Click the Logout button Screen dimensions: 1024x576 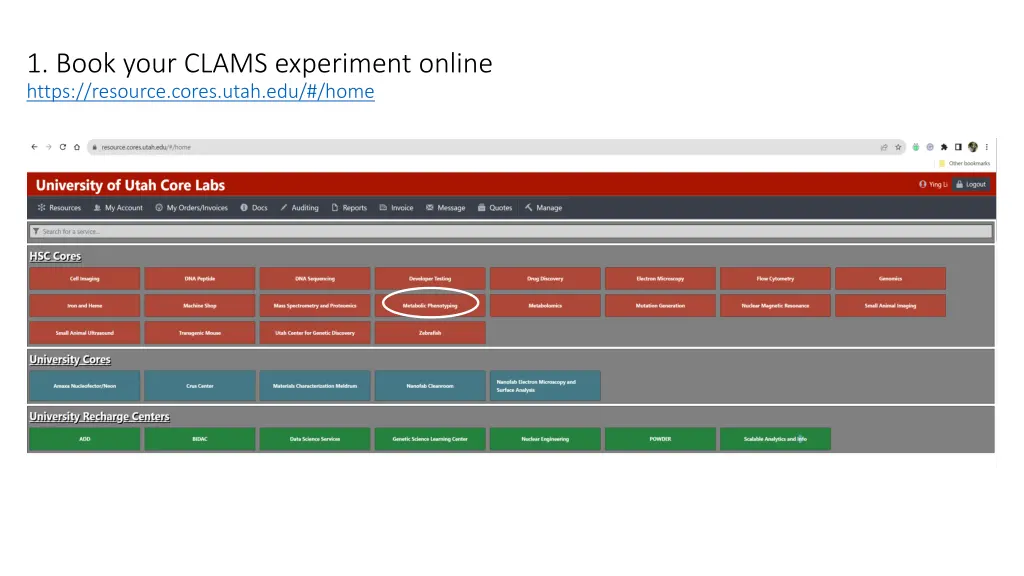click(971, 185)
